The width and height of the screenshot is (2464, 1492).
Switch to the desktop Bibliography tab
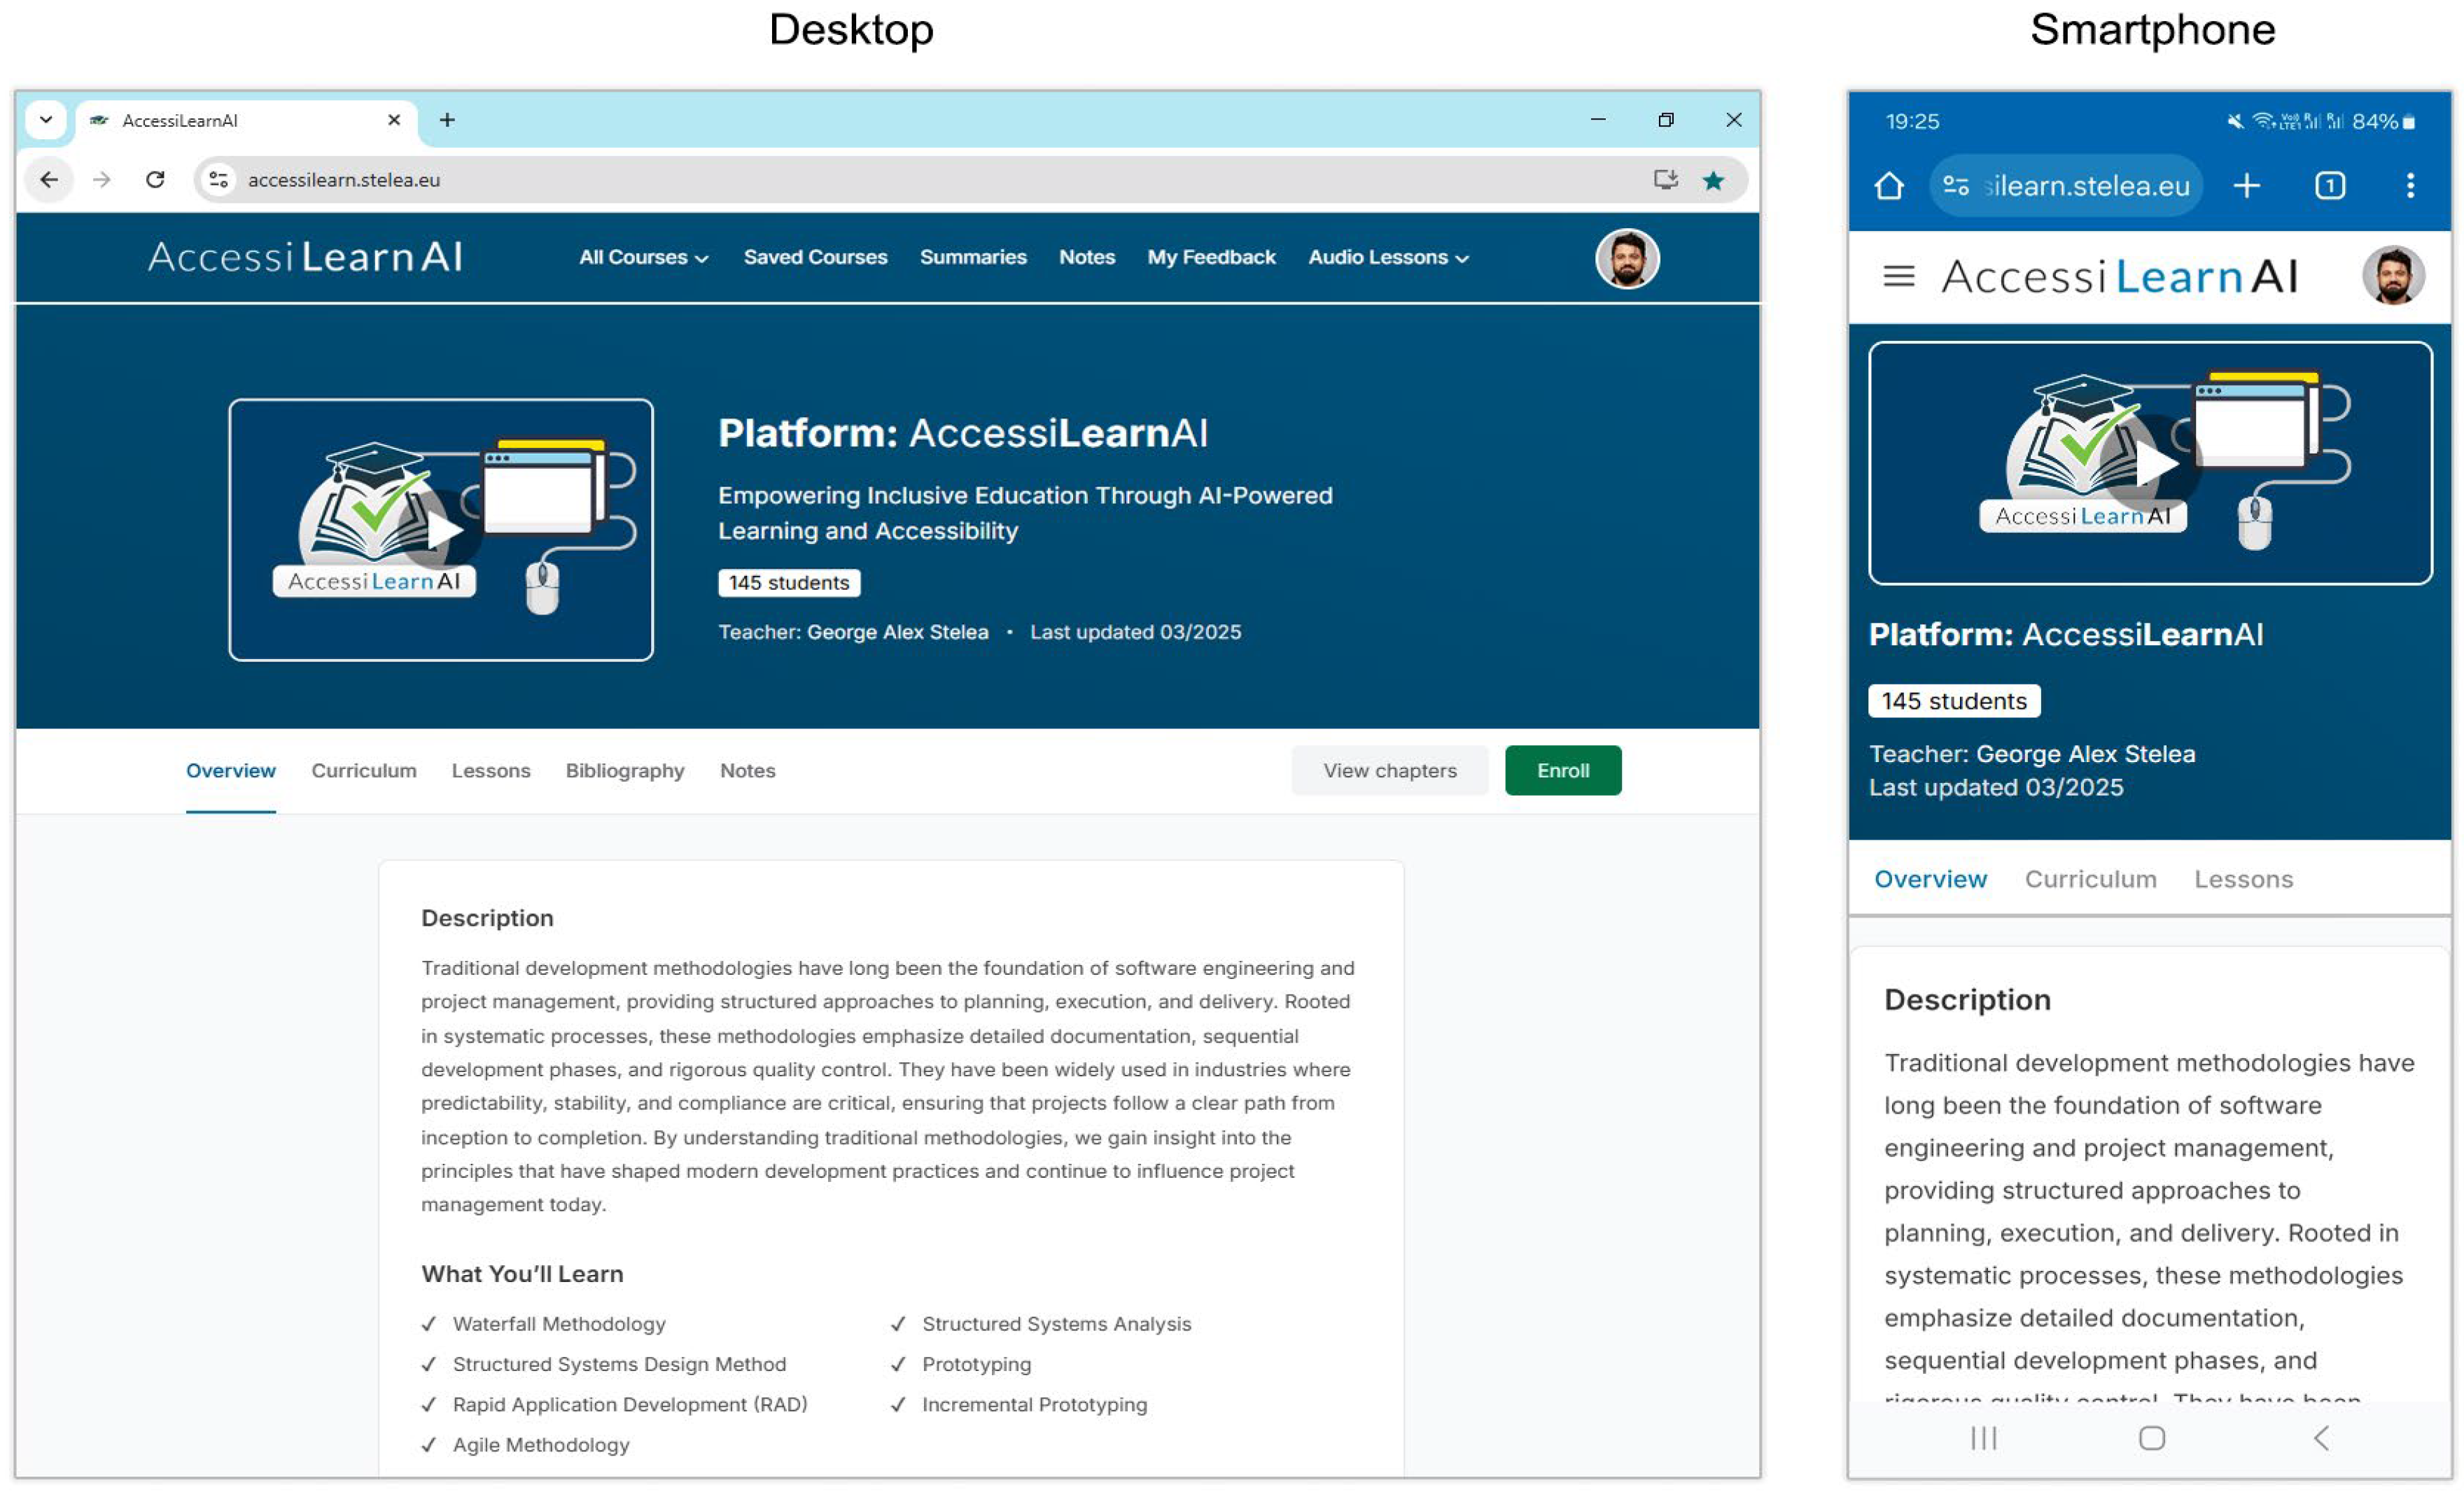[625, 771]
